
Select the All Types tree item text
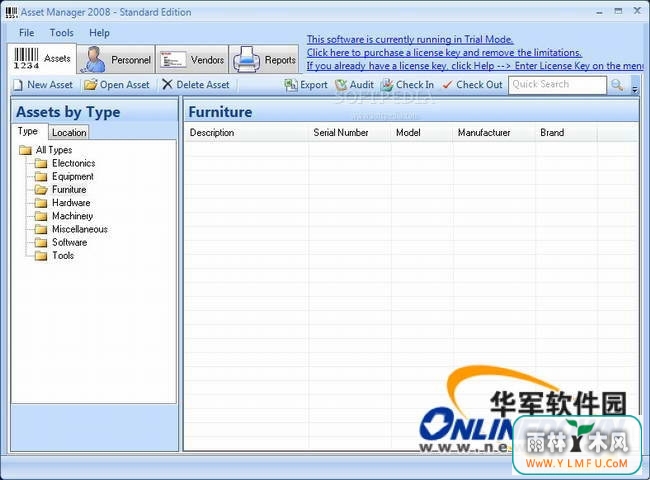point(53,150)
